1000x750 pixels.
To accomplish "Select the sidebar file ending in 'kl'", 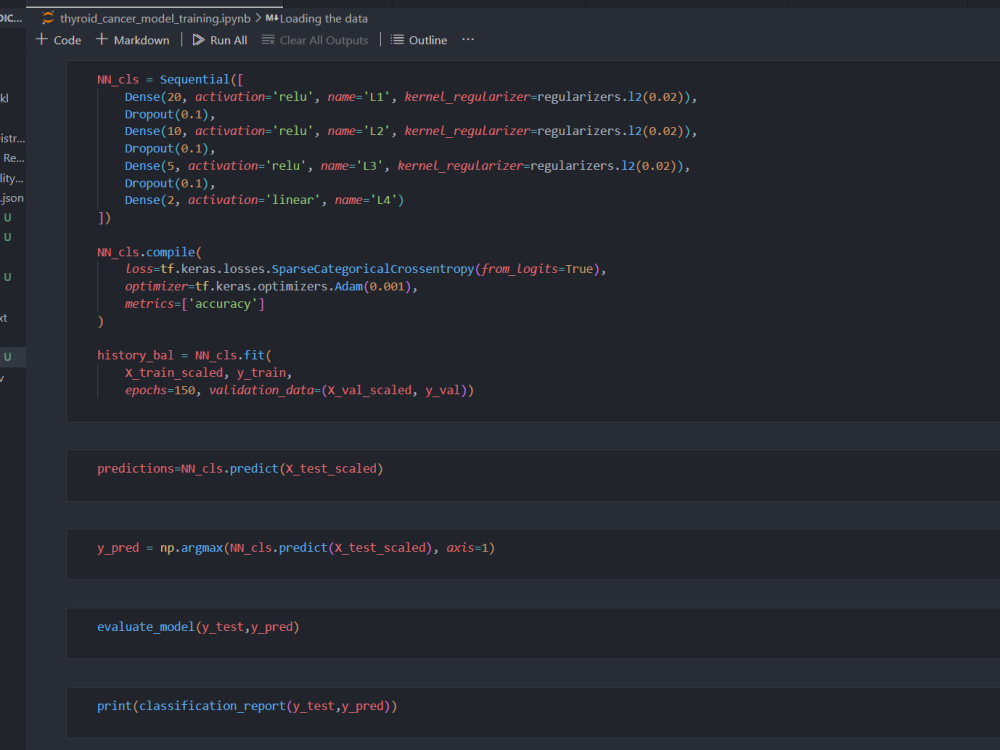I will (x=5, y=98).
